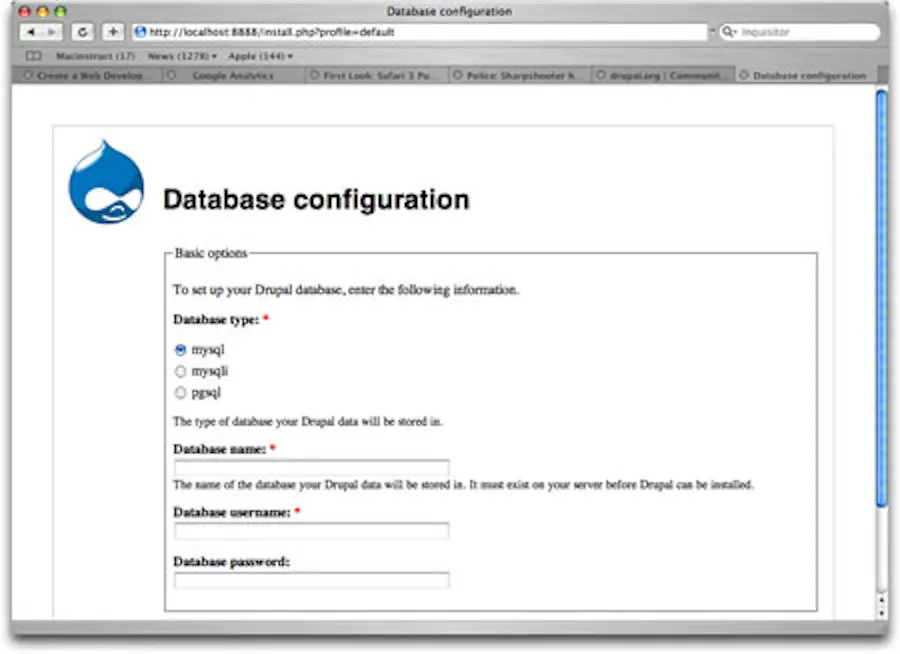
Task: Click the plus add bookmark button
Action: 113,33
